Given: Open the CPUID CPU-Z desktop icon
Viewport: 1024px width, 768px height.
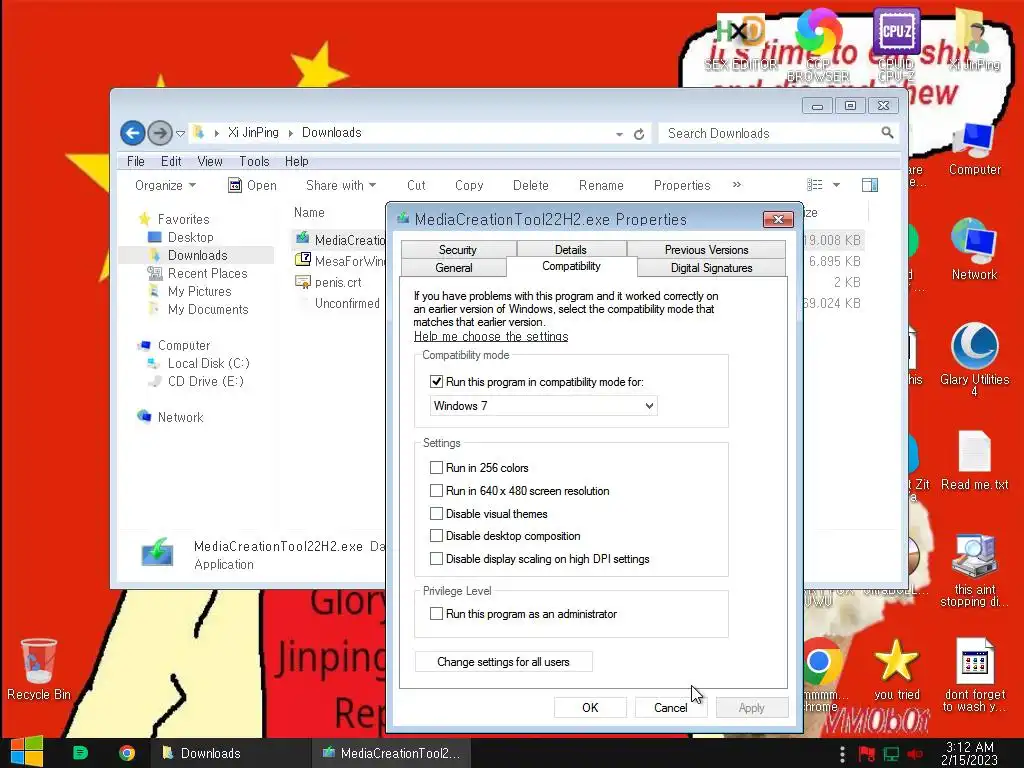Looking at the screenshot, I should [x=896, y=42].
